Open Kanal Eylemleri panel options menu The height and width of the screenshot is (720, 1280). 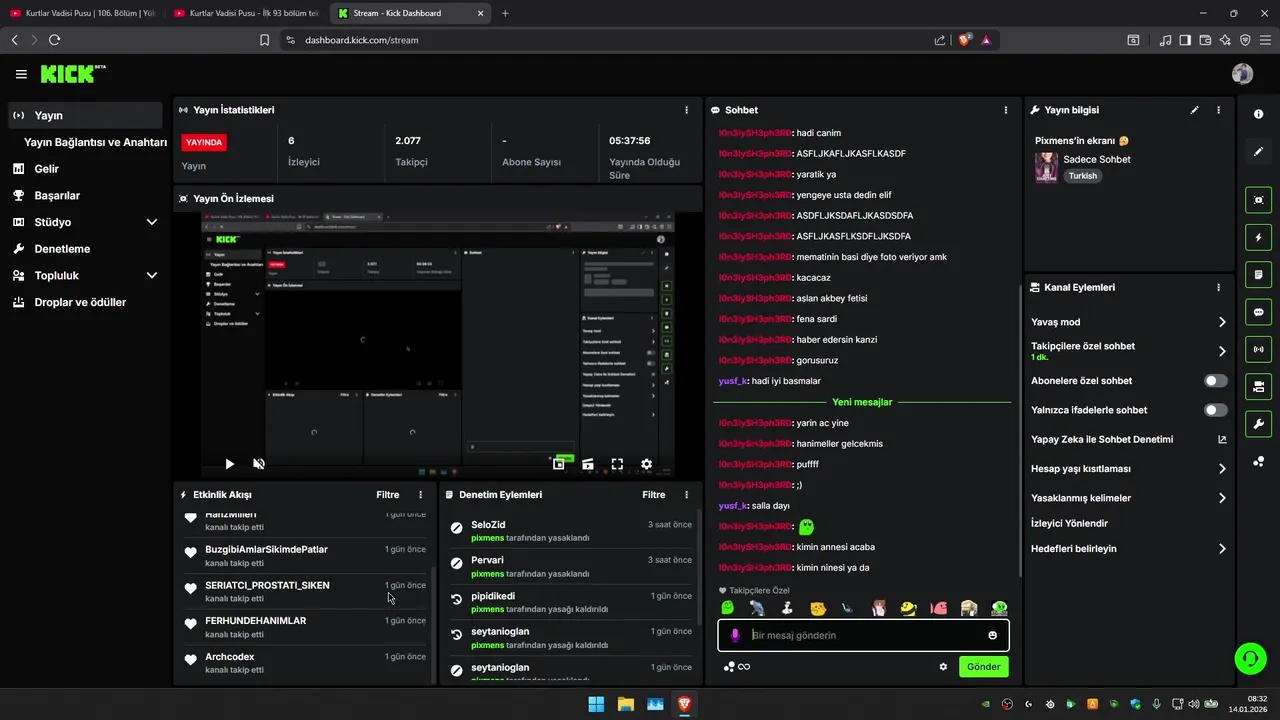pyautogui.click(x=1218, y=287)
